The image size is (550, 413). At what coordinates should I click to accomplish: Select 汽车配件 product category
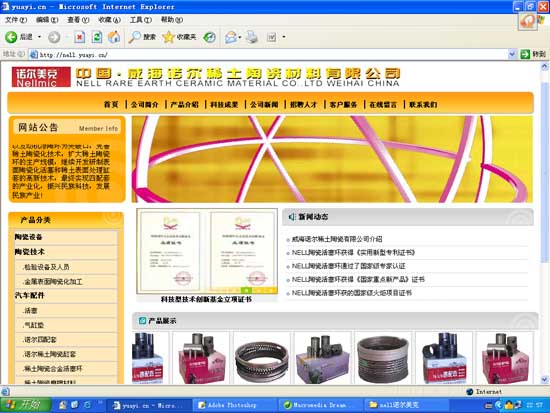29,295
